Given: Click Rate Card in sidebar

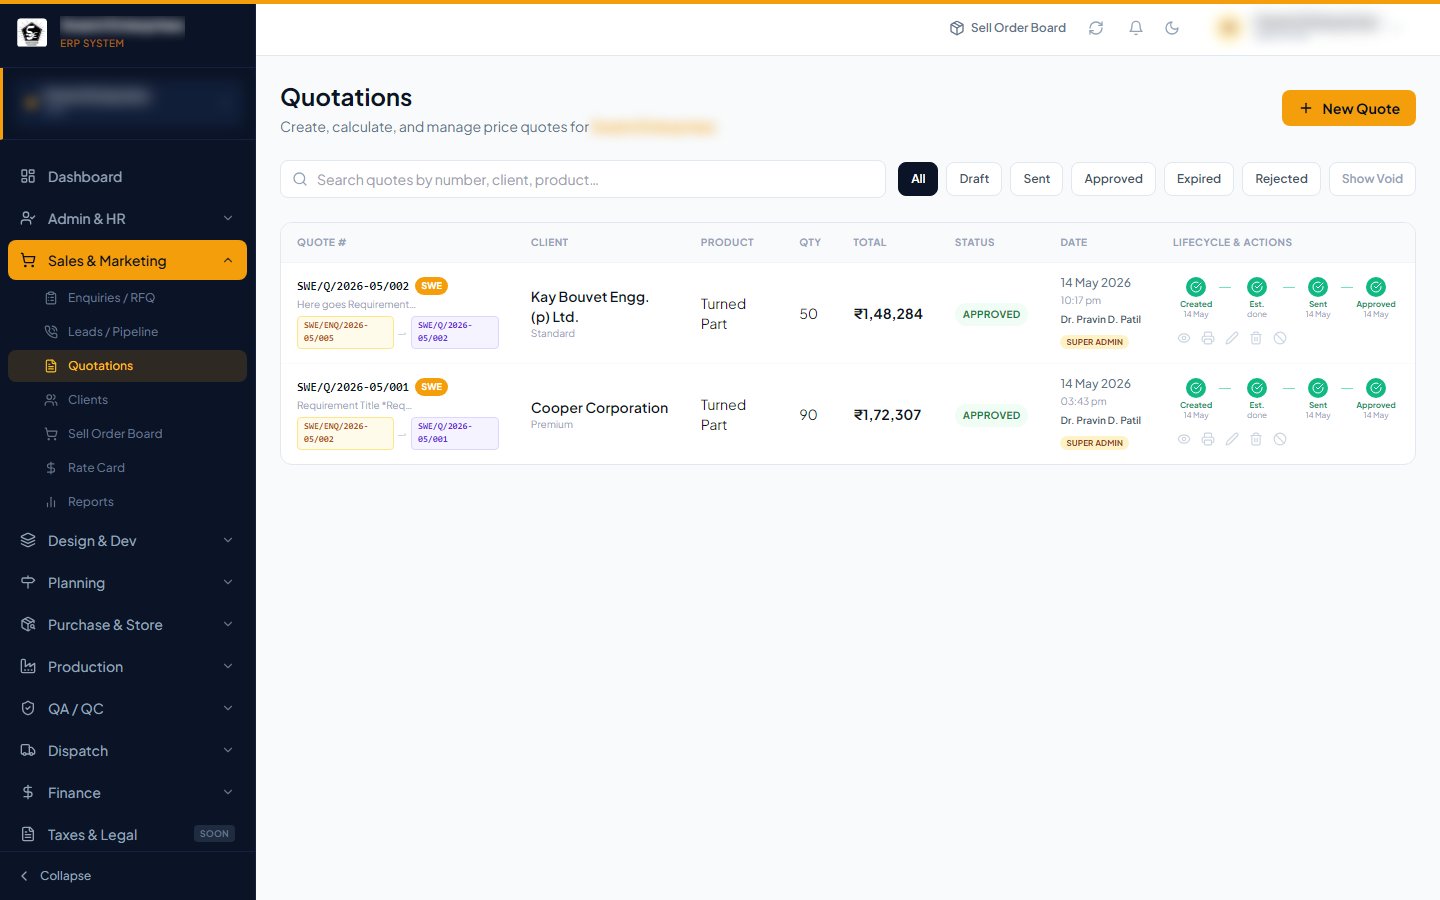Looking at the screenshot, I should pos(128,468).
